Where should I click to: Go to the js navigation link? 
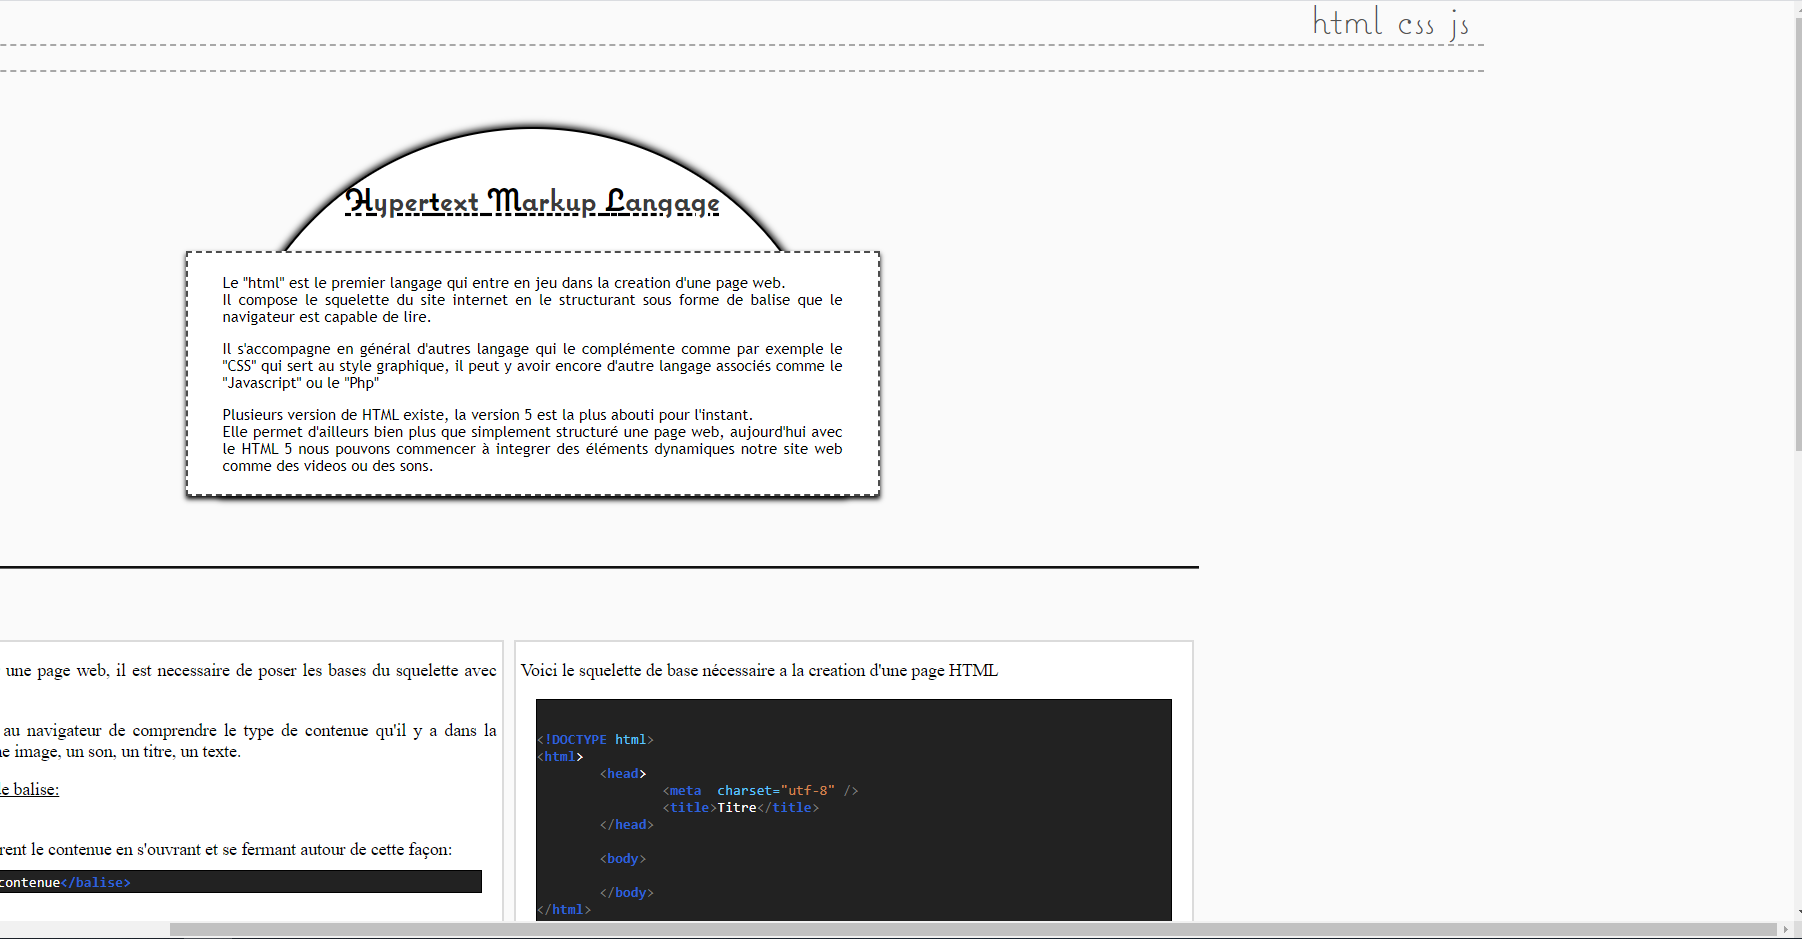point(1460,24)
